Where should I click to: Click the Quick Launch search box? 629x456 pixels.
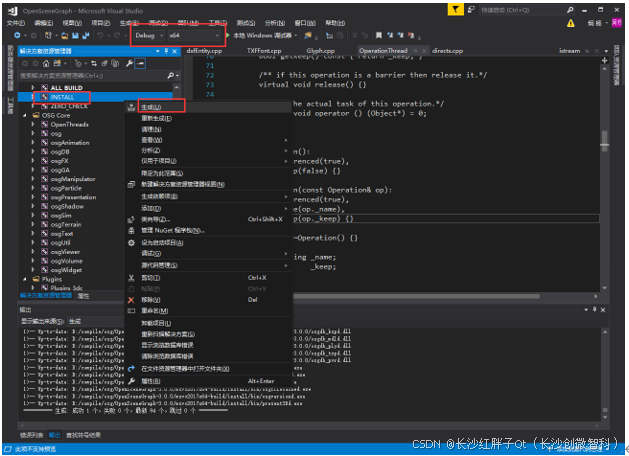click(520, 8)
